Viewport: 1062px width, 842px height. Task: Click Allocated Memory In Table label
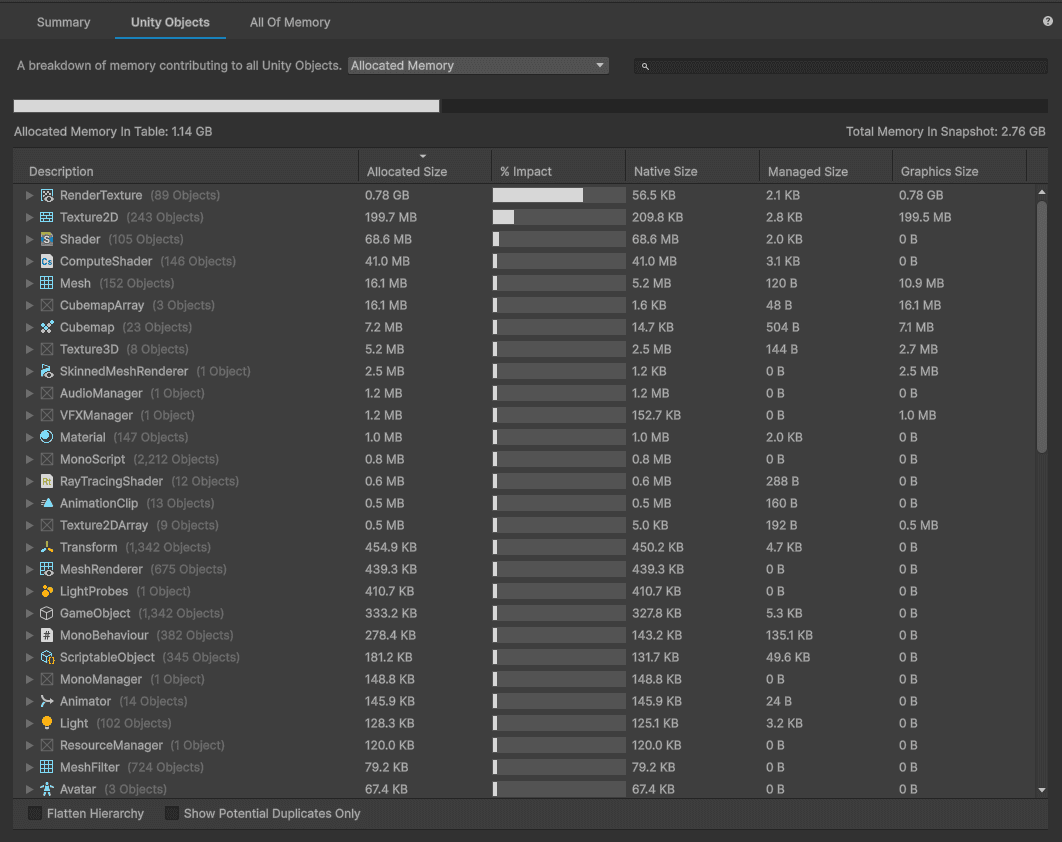click(x=113, y=131)
